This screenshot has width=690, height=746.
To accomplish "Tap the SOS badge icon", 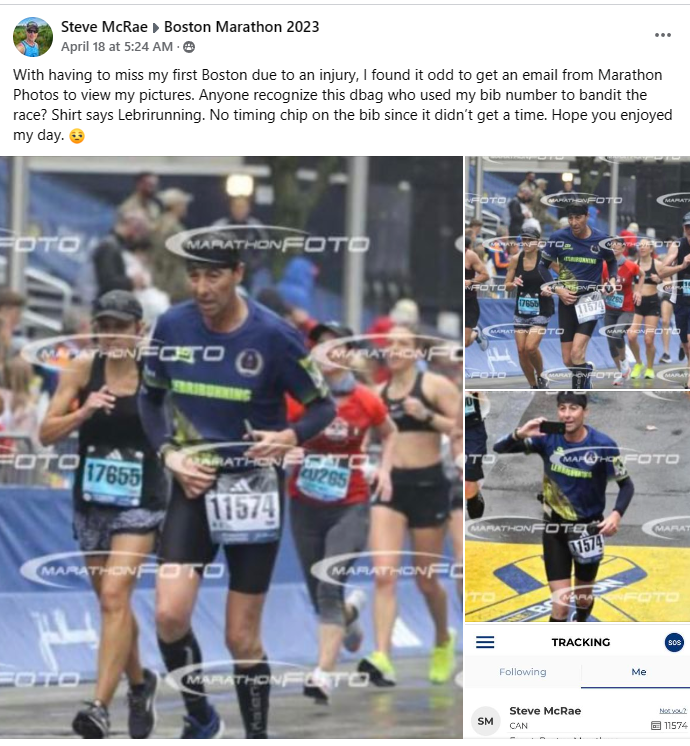I will [x=674, y=642].
